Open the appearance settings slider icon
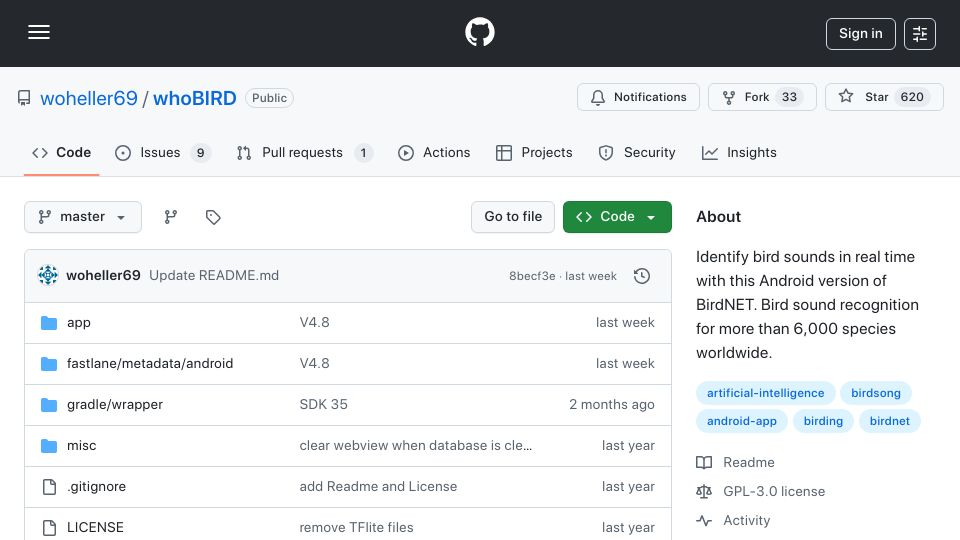Viewport: 960px width, 540px height. (920, 34)
